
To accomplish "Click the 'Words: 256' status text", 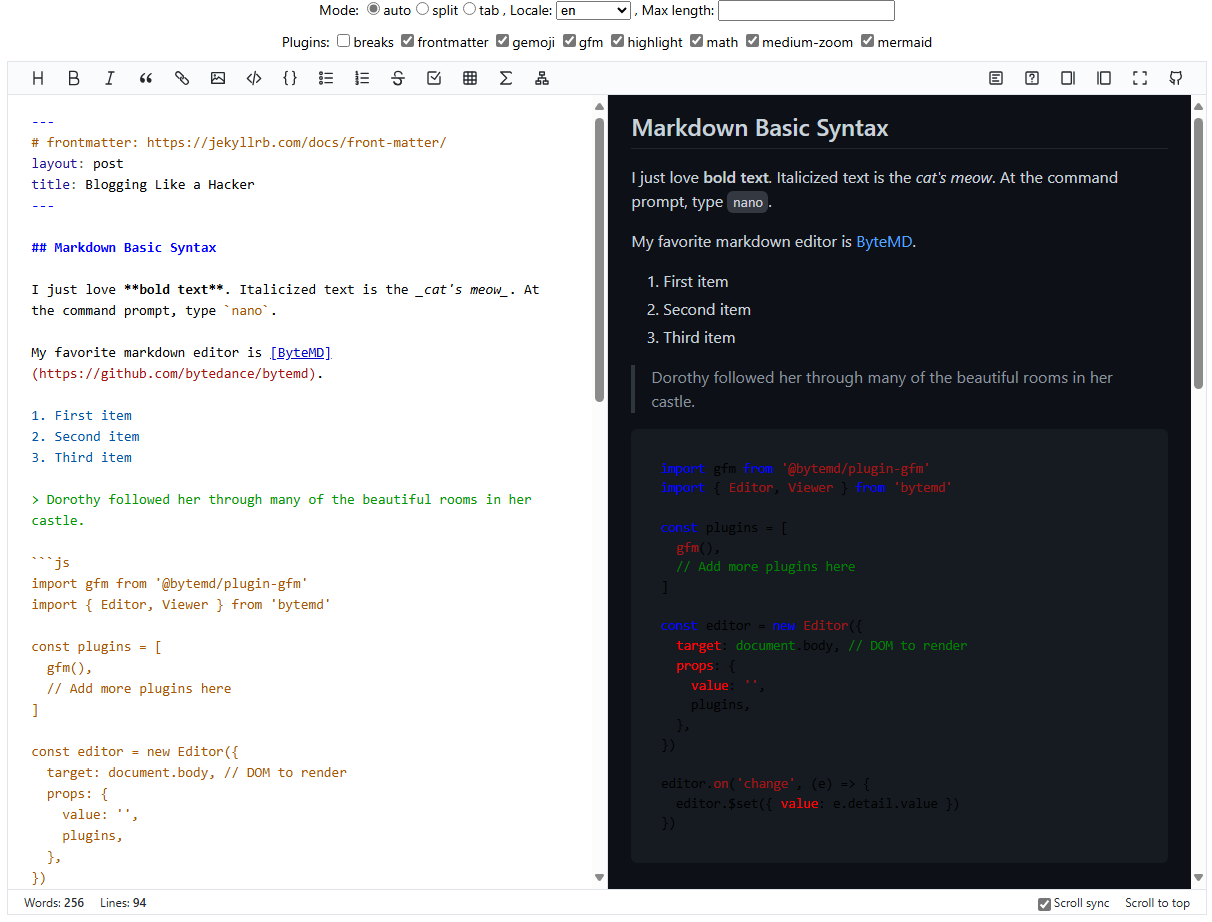I will pyautogui.click(x=54, y=903).
